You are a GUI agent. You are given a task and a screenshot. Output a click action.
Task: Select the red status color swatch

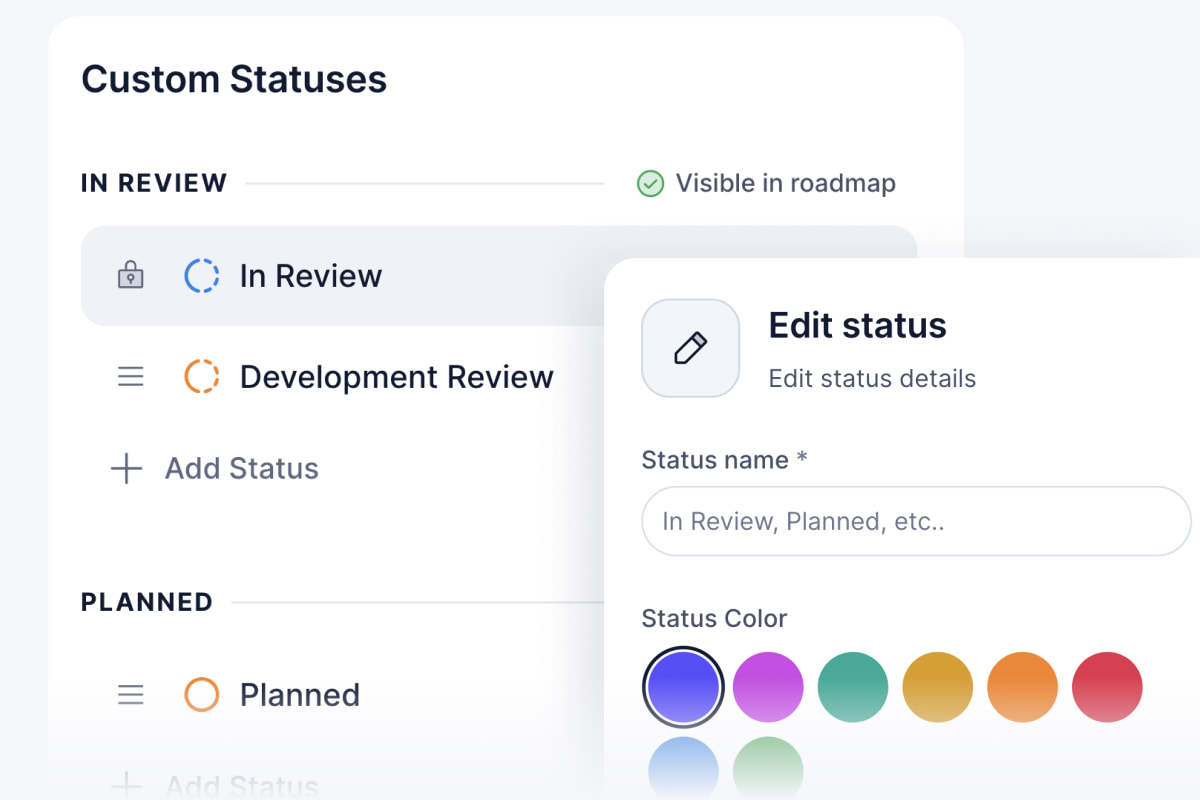point(1107,687)
